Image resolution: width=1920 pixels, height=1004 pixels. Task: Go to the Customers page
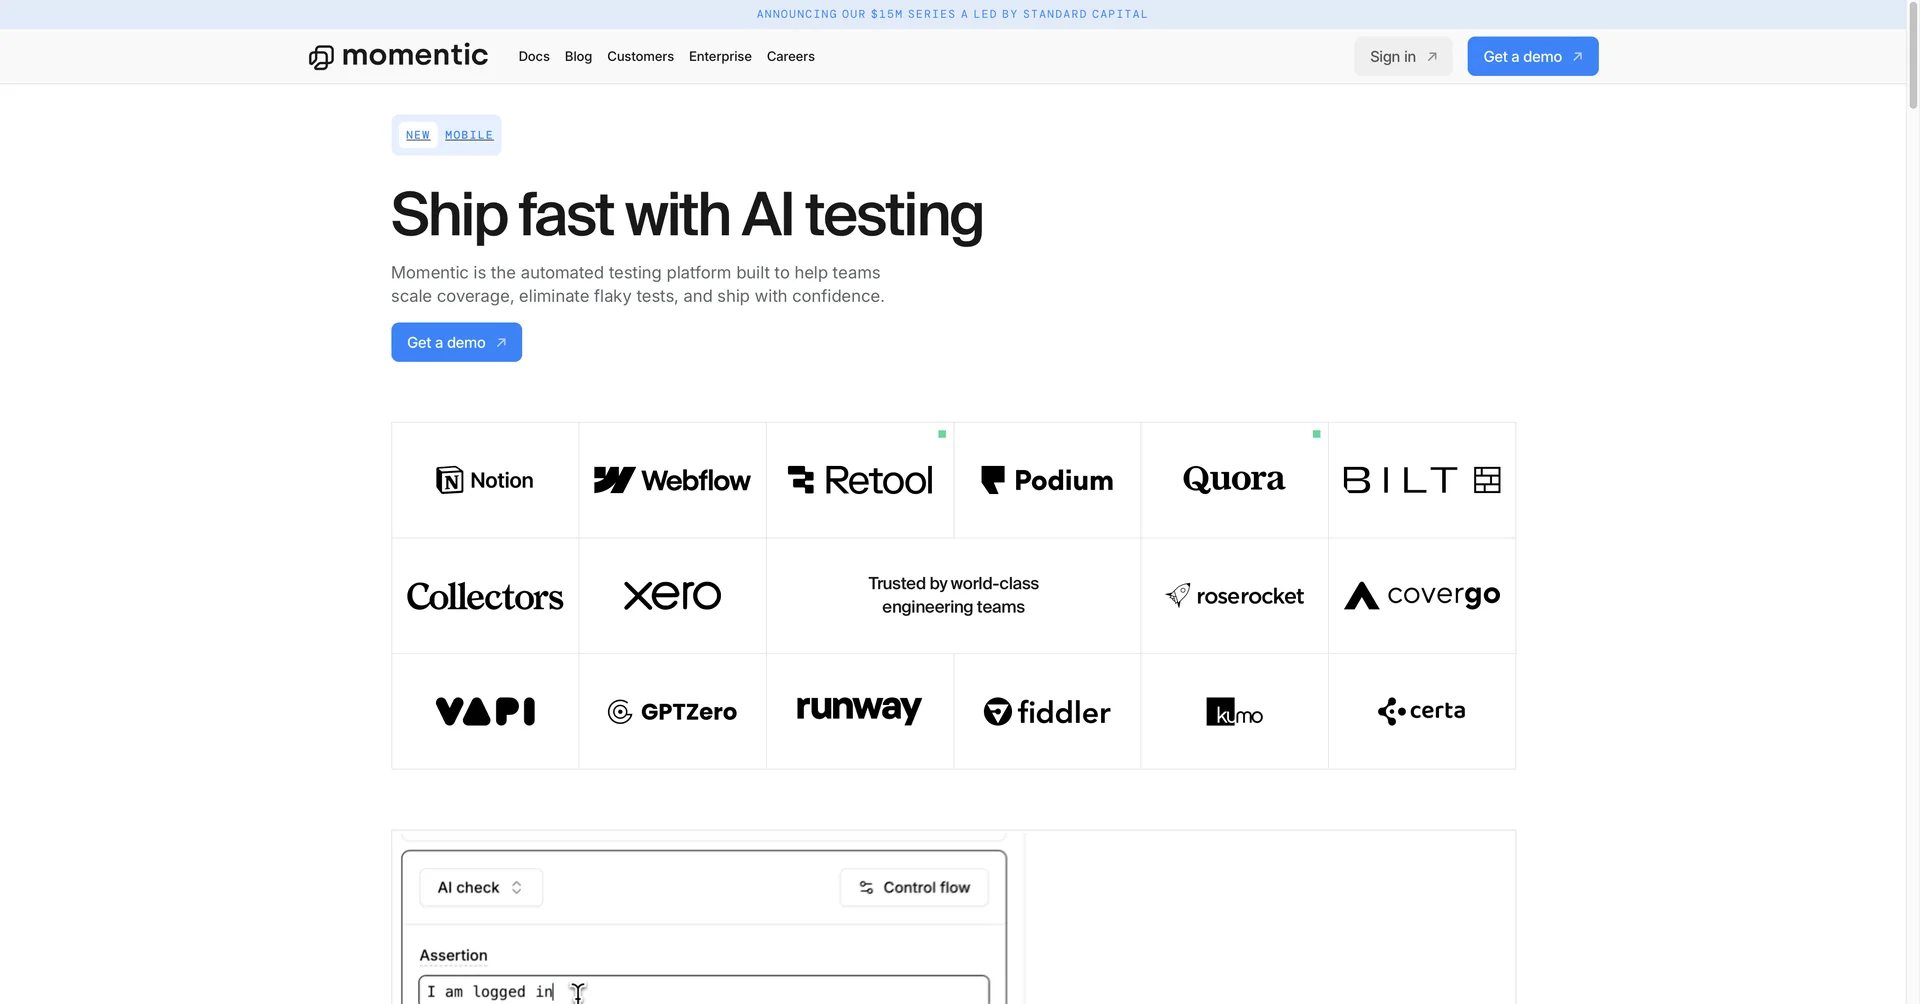click(x=640, y=56)
